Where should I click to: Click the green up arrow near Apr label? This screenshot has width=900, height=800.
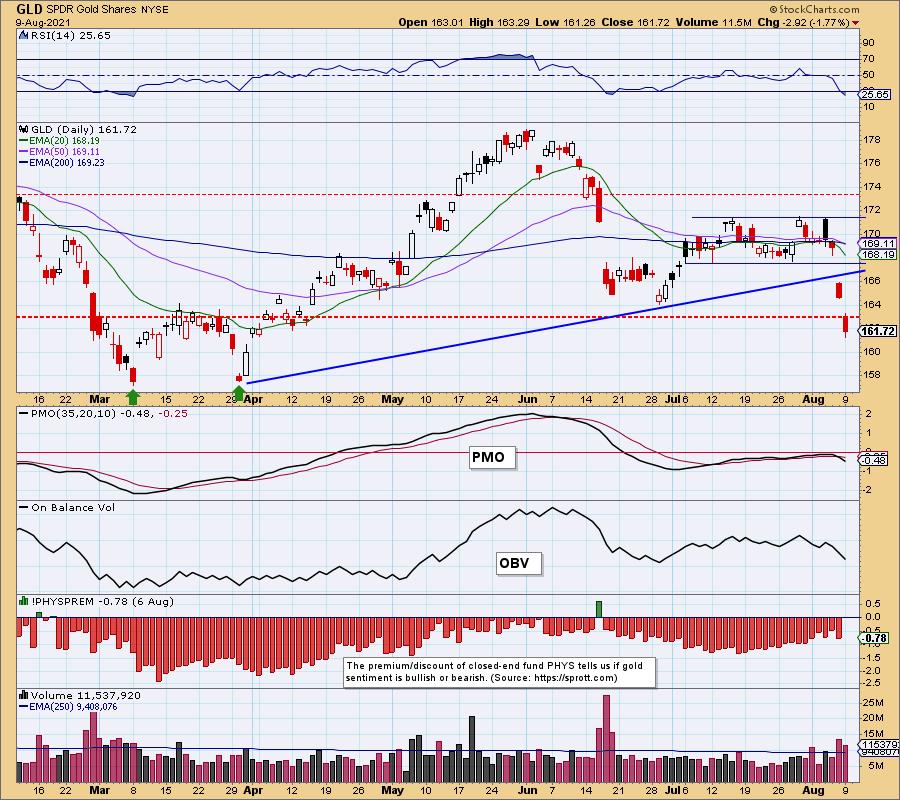click(x=239, y=393)
